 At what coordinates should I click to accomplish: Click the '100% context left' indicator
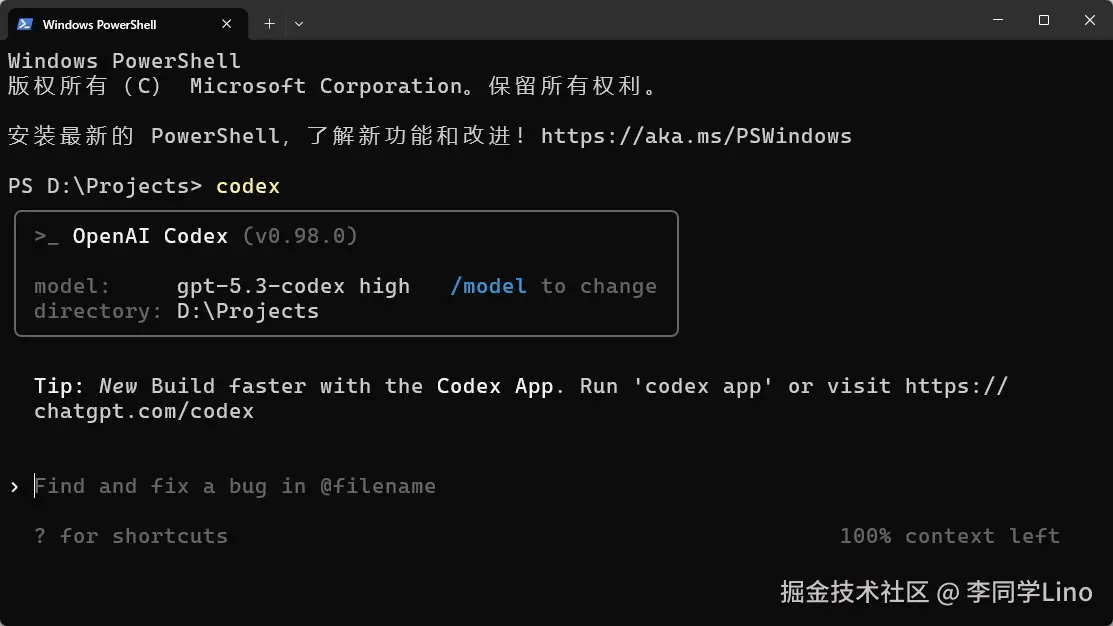(949, 537)
